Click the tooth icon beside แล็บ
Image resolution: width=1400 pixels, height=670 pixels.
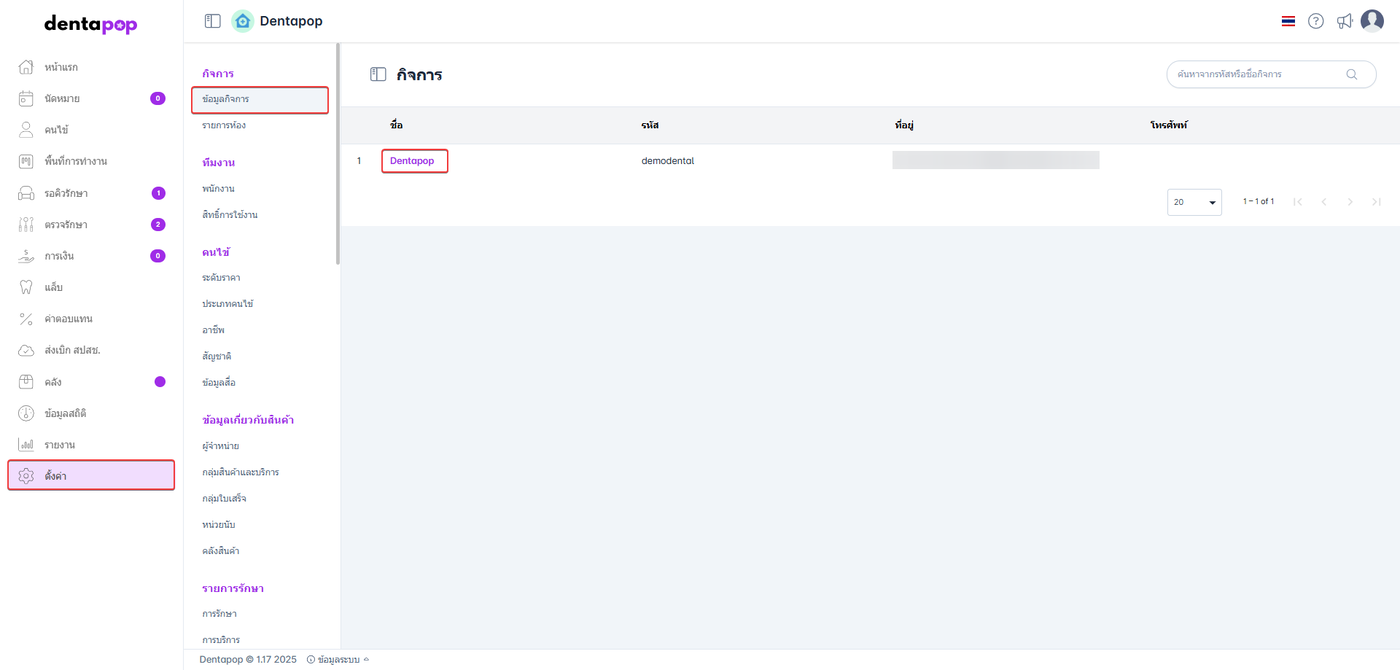click(x=27, y=287)
